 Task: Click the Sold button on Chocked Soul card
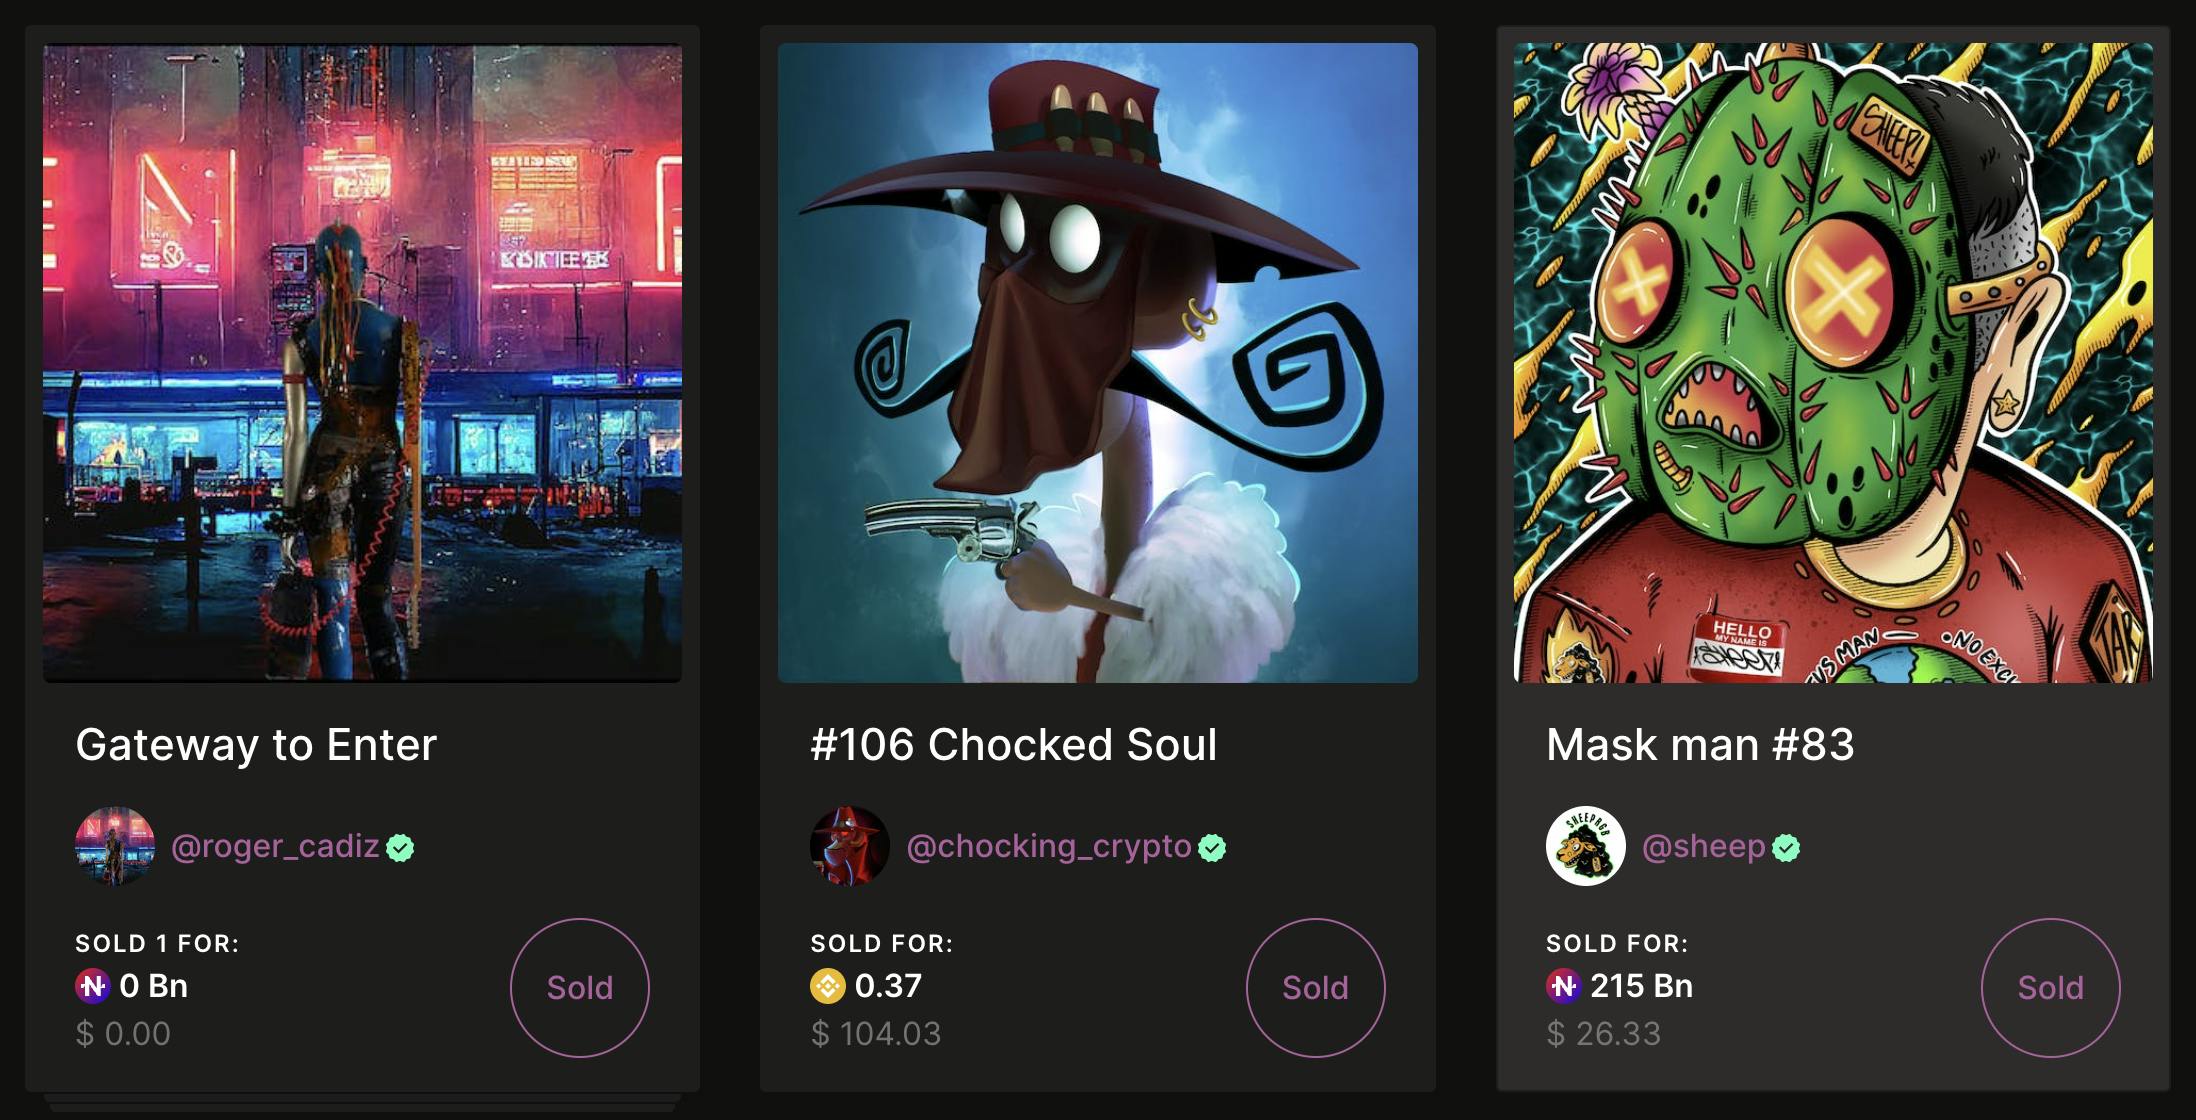(x=1316, y=988)
